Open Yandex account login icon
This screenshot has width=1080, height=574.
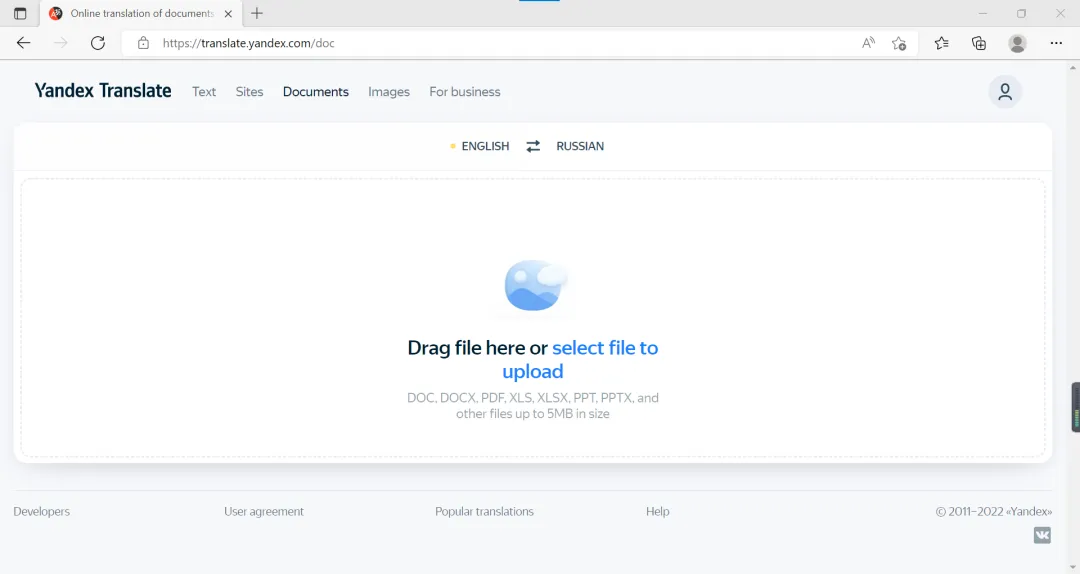click(x=1005, y=92)
